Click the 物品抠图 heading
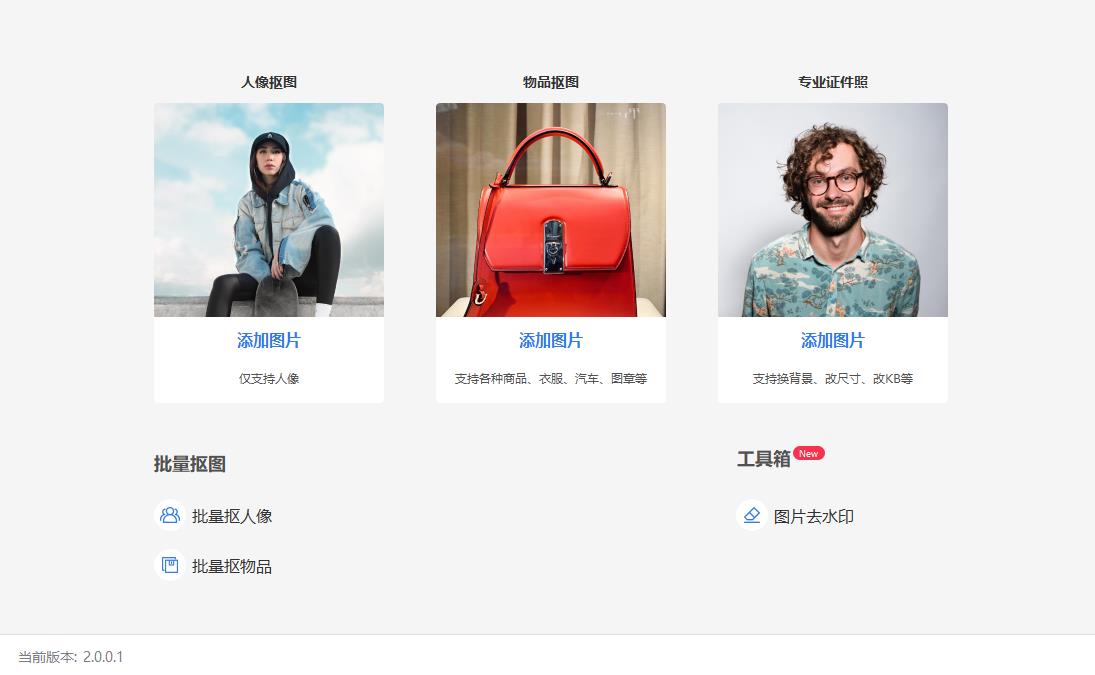This screenshot has width=1095, height=675. pyautogui.click(x=551, y=82)
